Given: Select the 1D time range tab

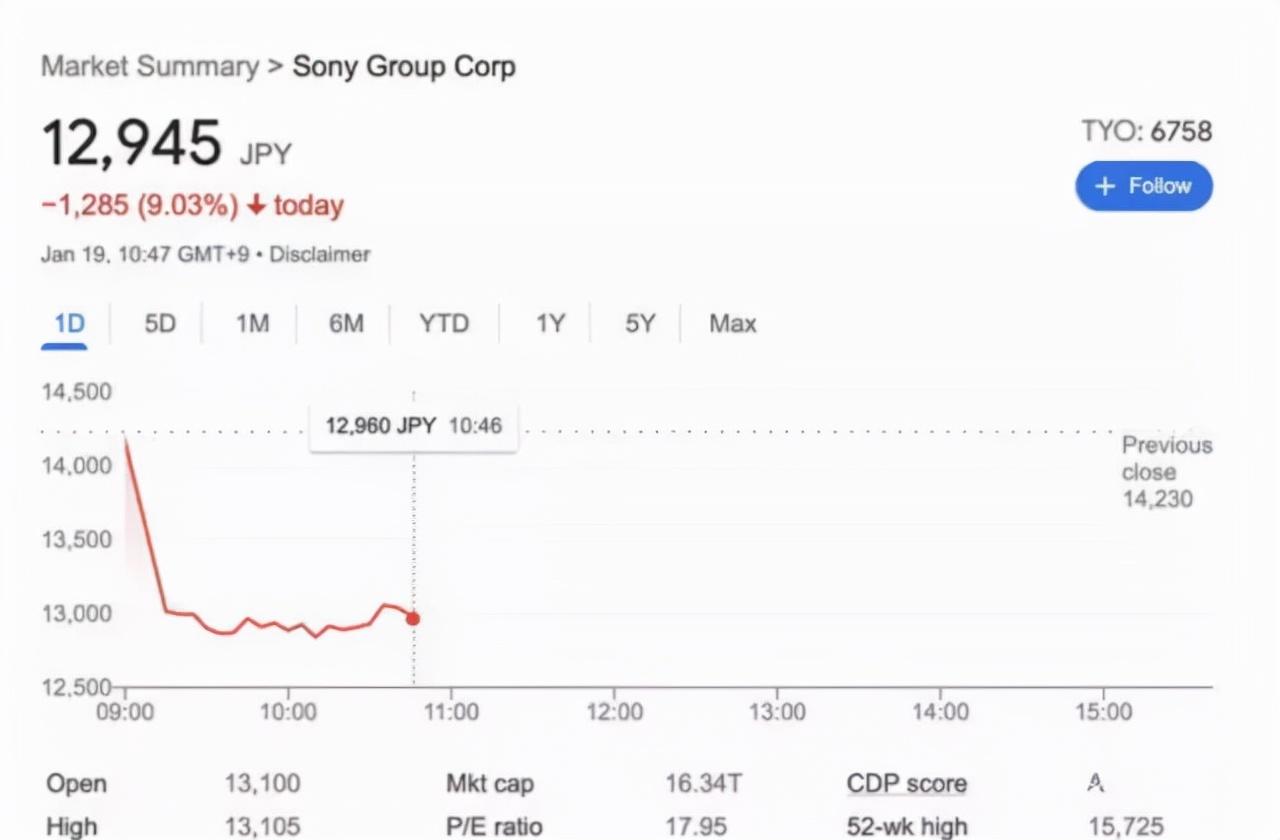Looking at the screenshot, I should [69, 324].
